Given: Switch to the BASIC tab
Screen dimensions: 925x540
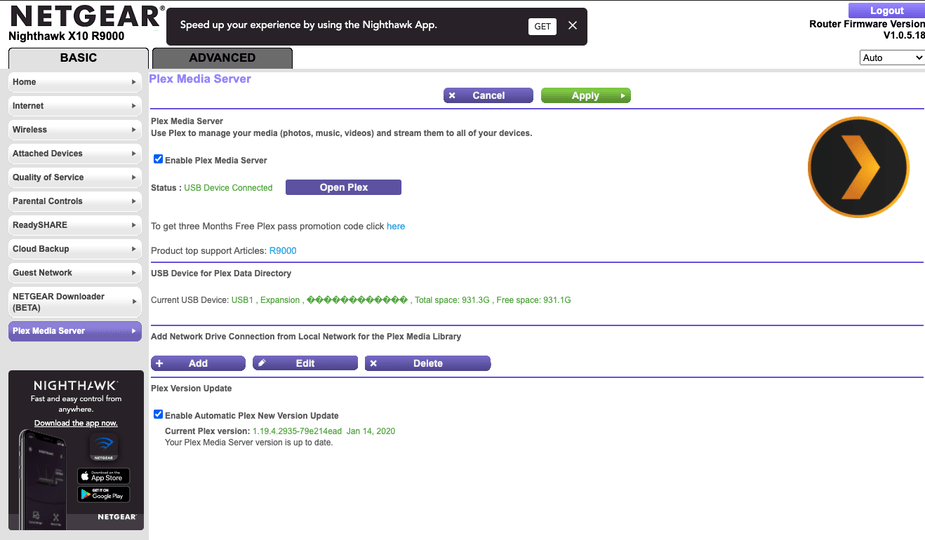Looking at the screenshot, I should (x=78, y=58).
